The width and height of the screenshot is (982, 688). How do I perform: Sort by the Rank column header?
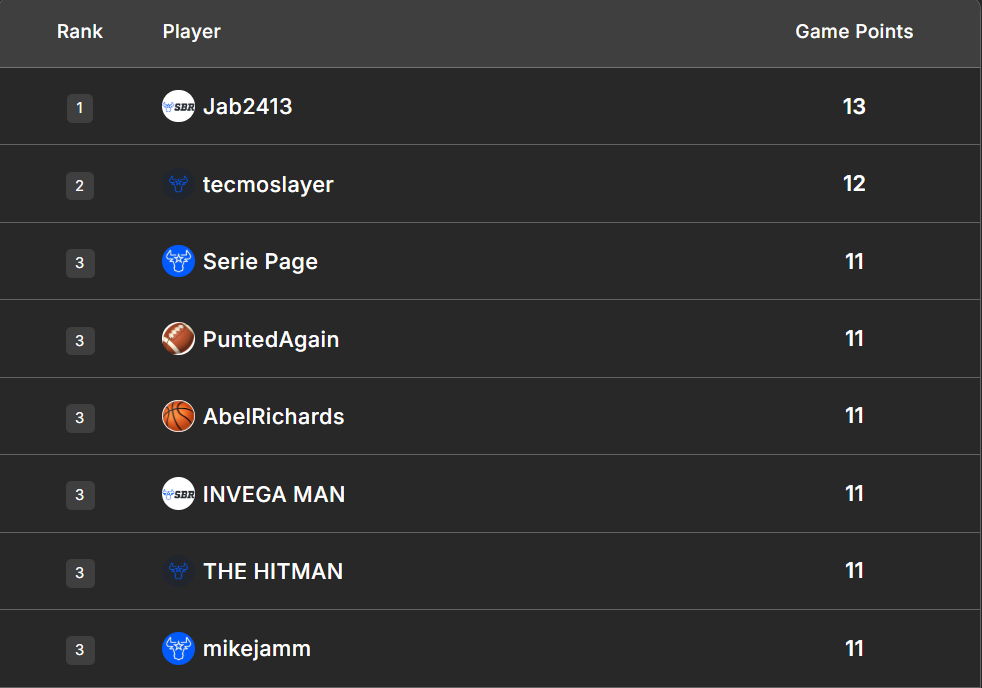tap(80, 32)
